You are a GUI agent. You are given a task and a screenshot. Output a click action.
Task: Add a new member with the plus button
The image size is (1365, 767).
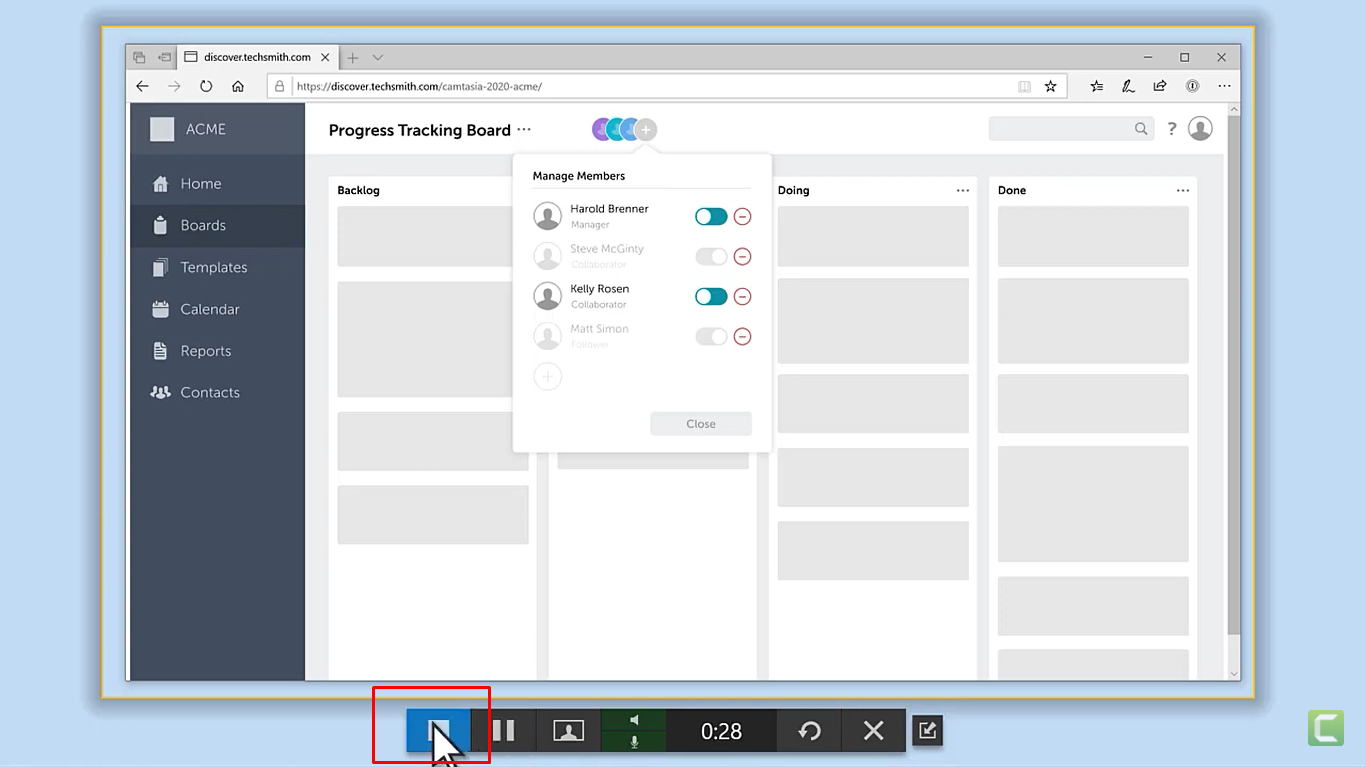pos(547,376)
